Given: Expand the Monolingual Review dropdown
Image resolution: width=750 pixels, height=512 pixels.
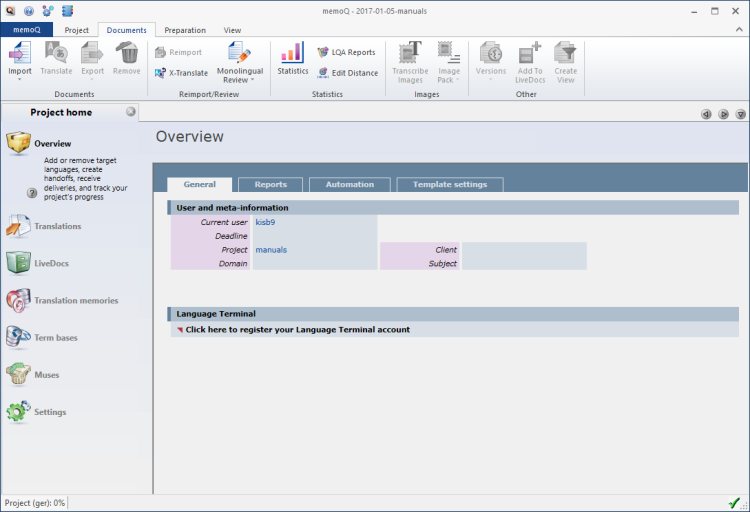Looking at the screenshot, I should tap(253, 80).
